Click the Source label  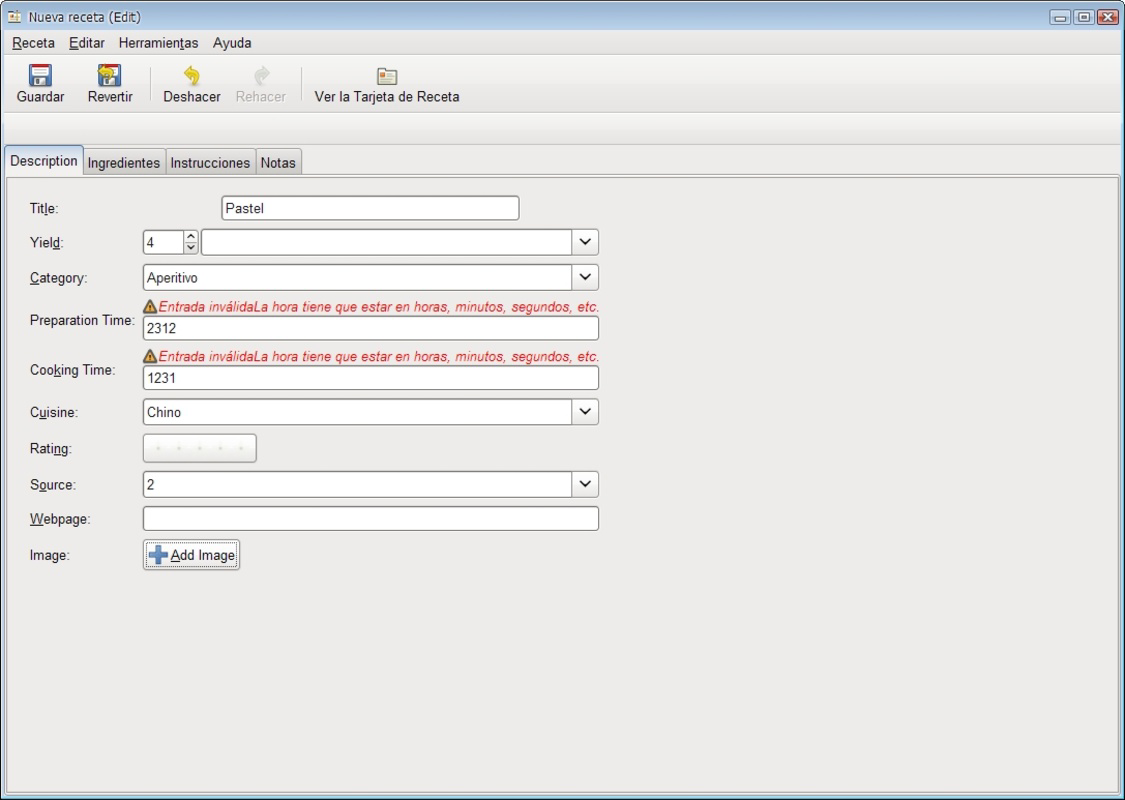[52, 485]
